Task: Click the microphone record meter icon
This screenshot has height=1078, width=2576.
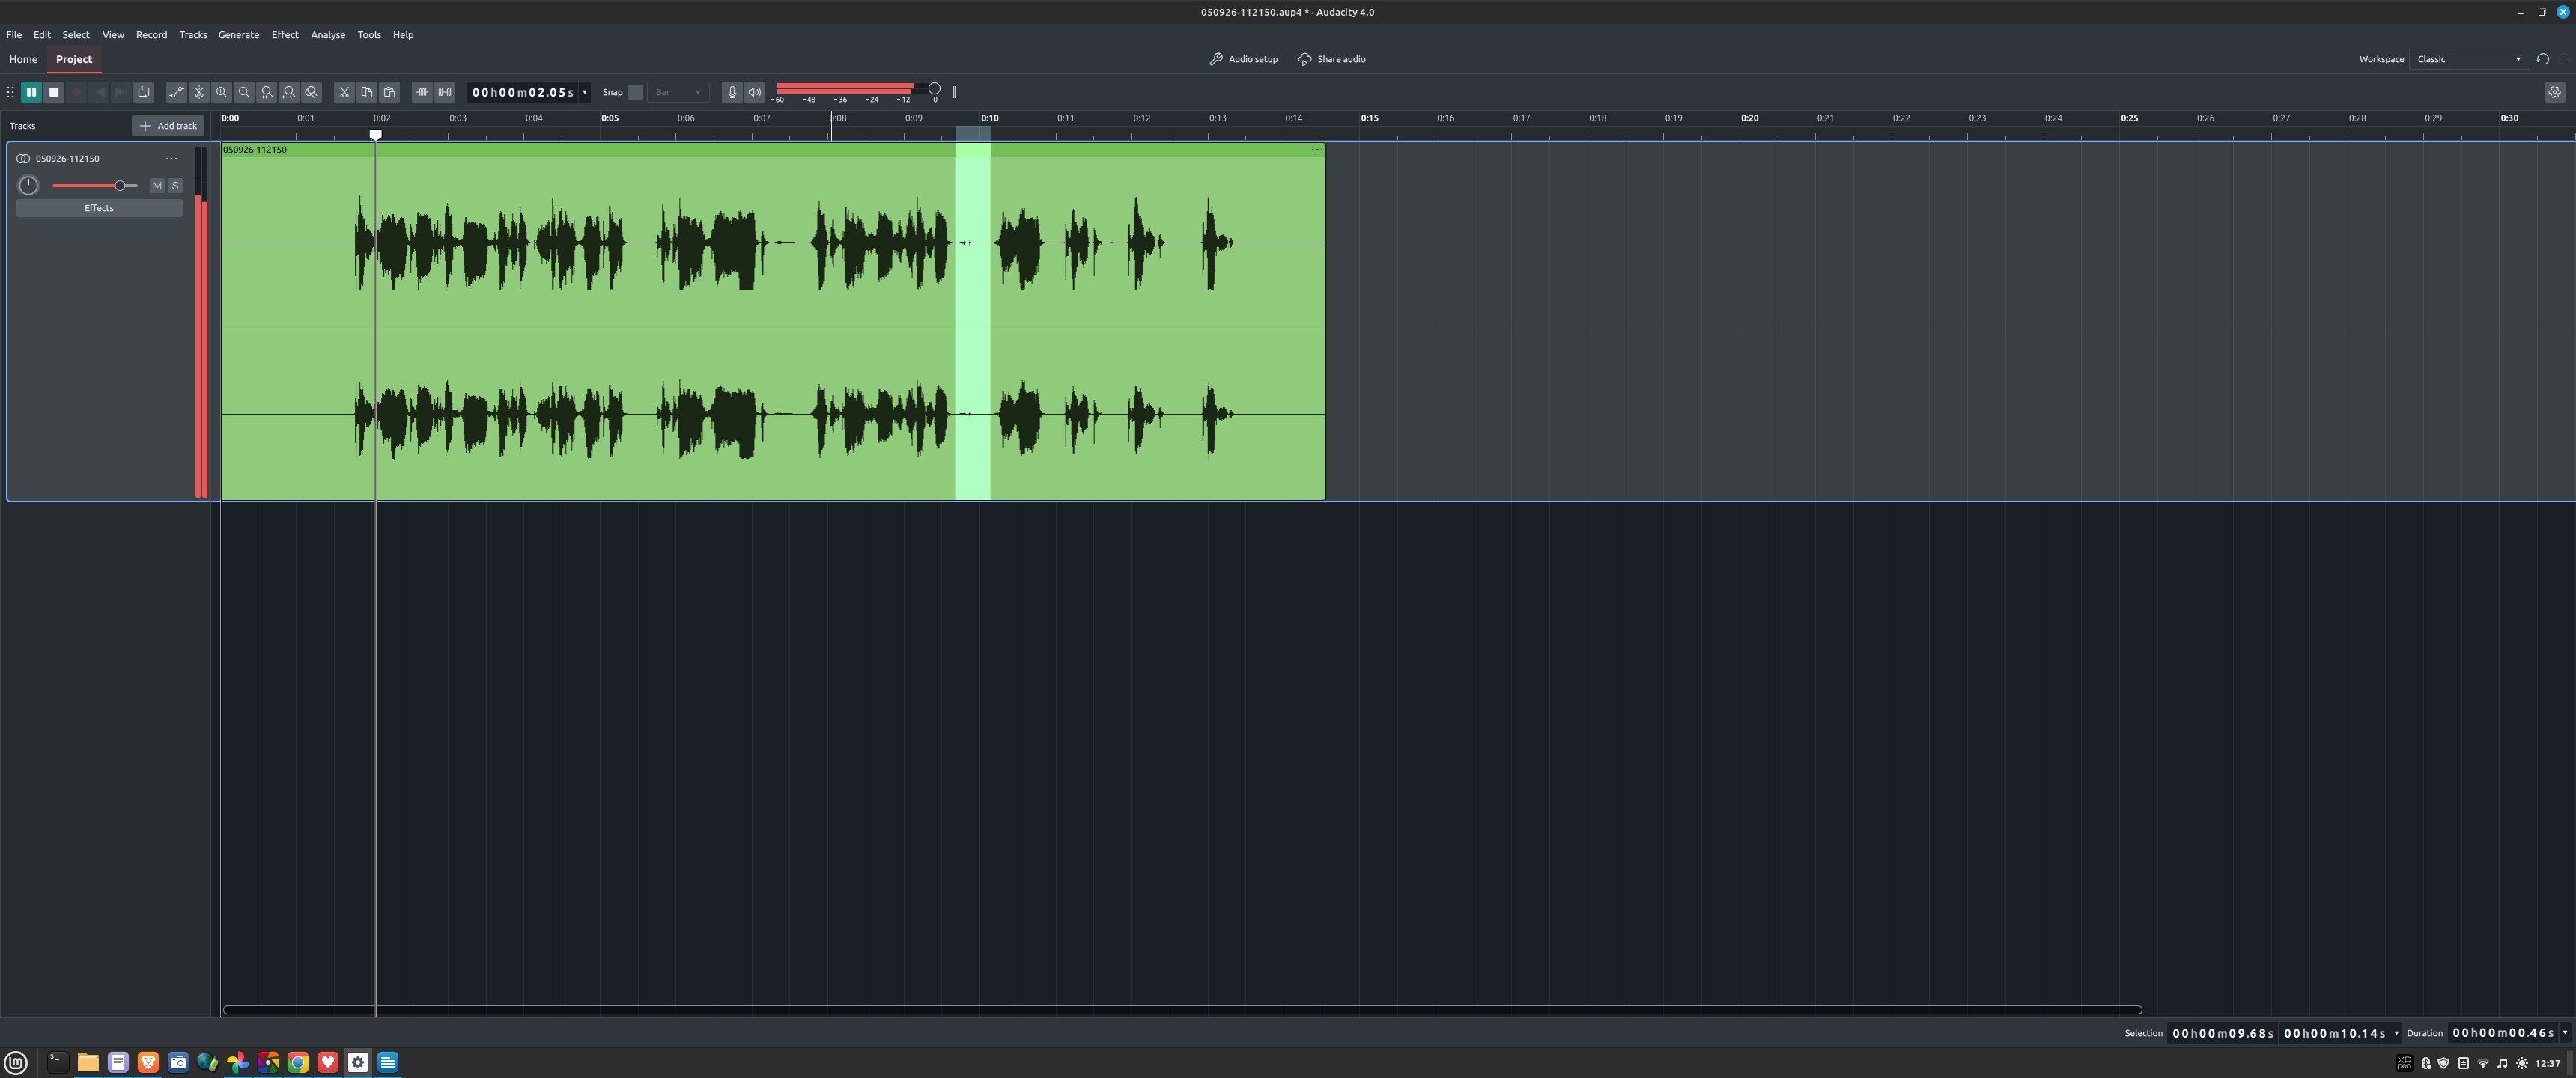Action: [x=732, y=92]
